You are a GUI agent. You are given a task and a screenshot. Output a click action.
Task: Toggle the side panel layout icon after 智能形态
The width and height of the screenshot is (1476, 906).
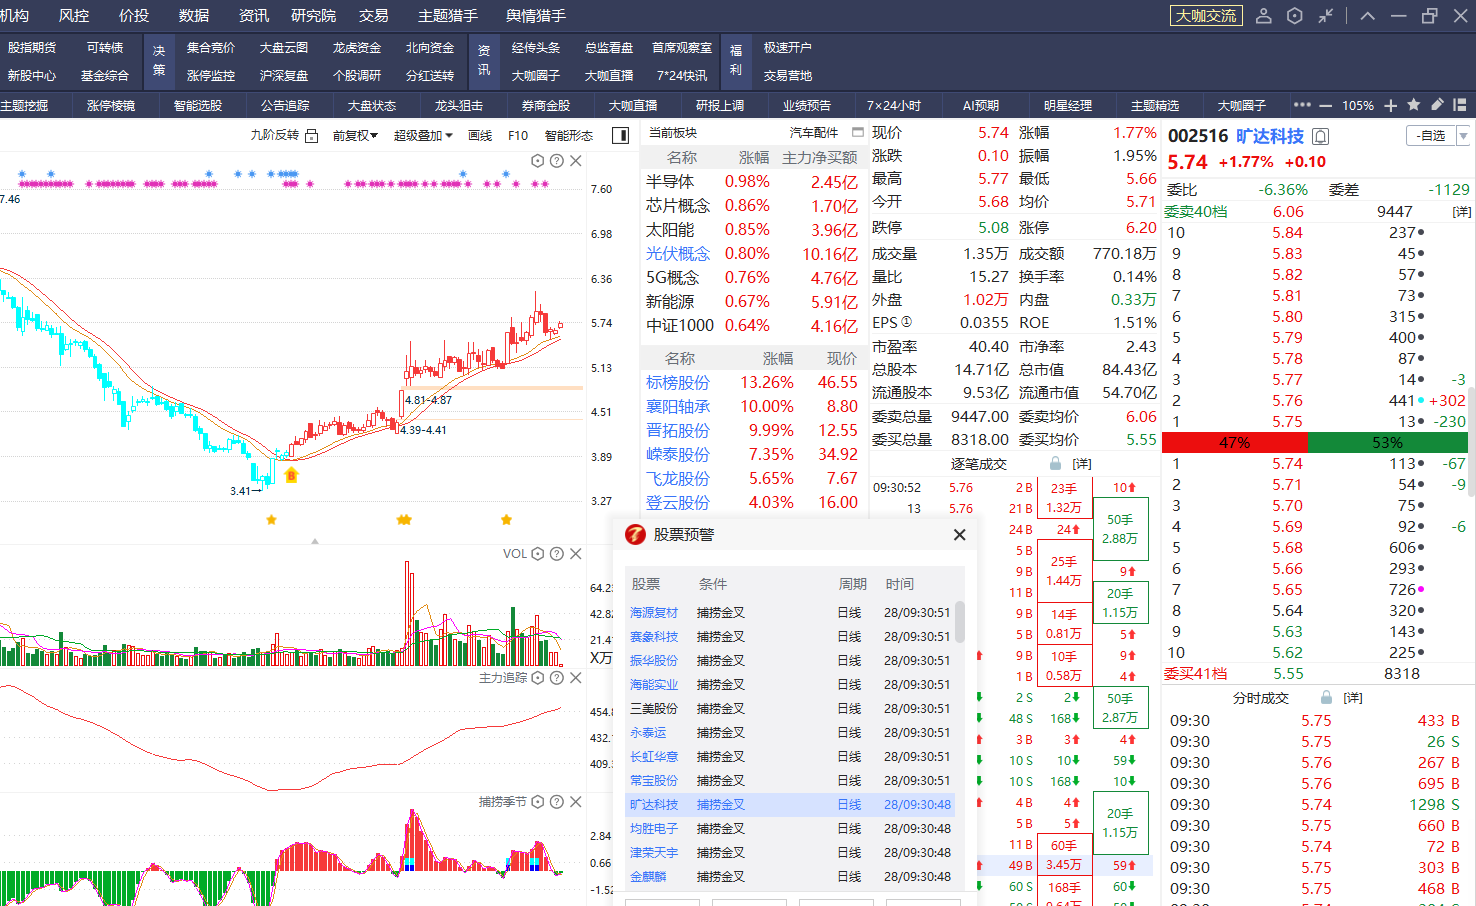(621, 135)
